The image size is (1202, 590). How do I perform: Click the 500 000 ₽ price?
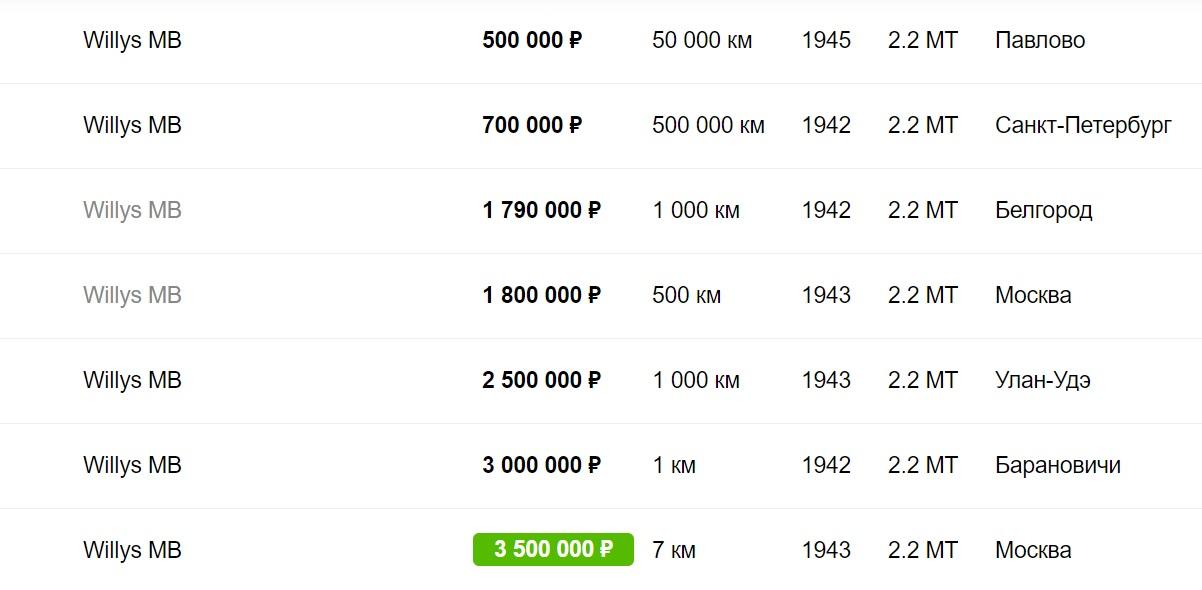pos(532,41)
